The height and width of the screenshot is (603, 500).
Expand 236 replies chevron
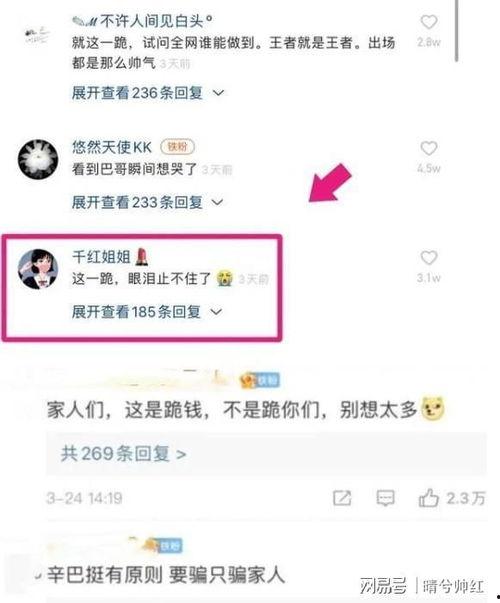[x=218, y=93]
